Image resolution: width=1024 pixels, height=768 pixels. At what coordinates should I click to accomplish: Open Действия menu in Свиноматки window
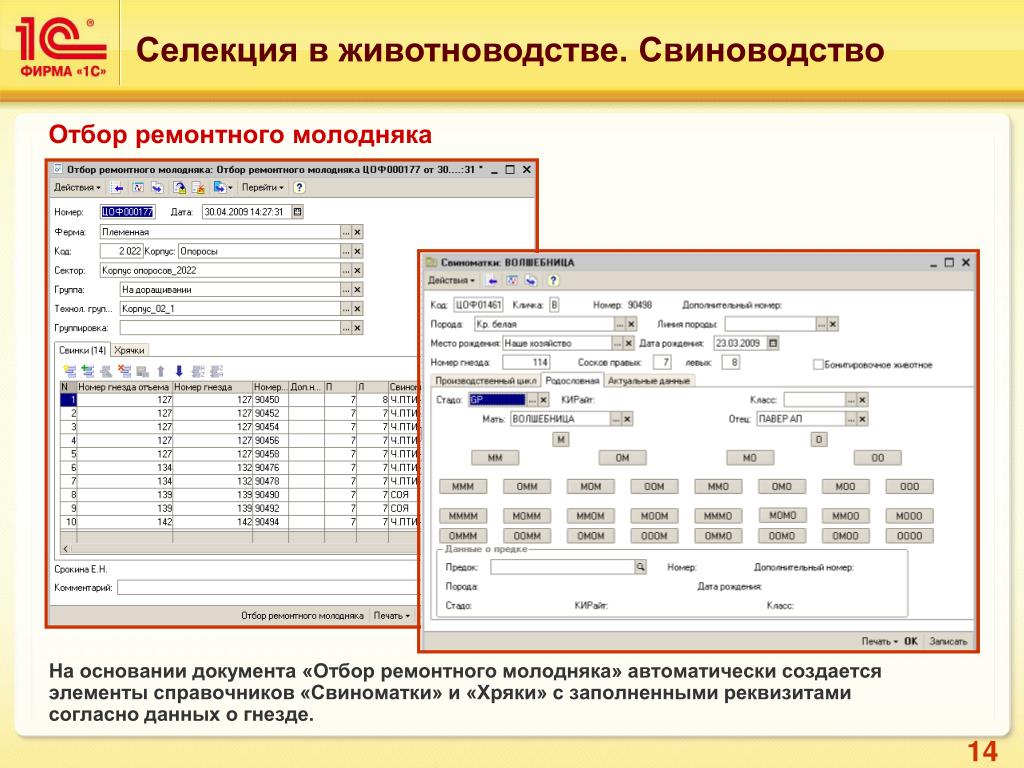(x=451, y=281)
